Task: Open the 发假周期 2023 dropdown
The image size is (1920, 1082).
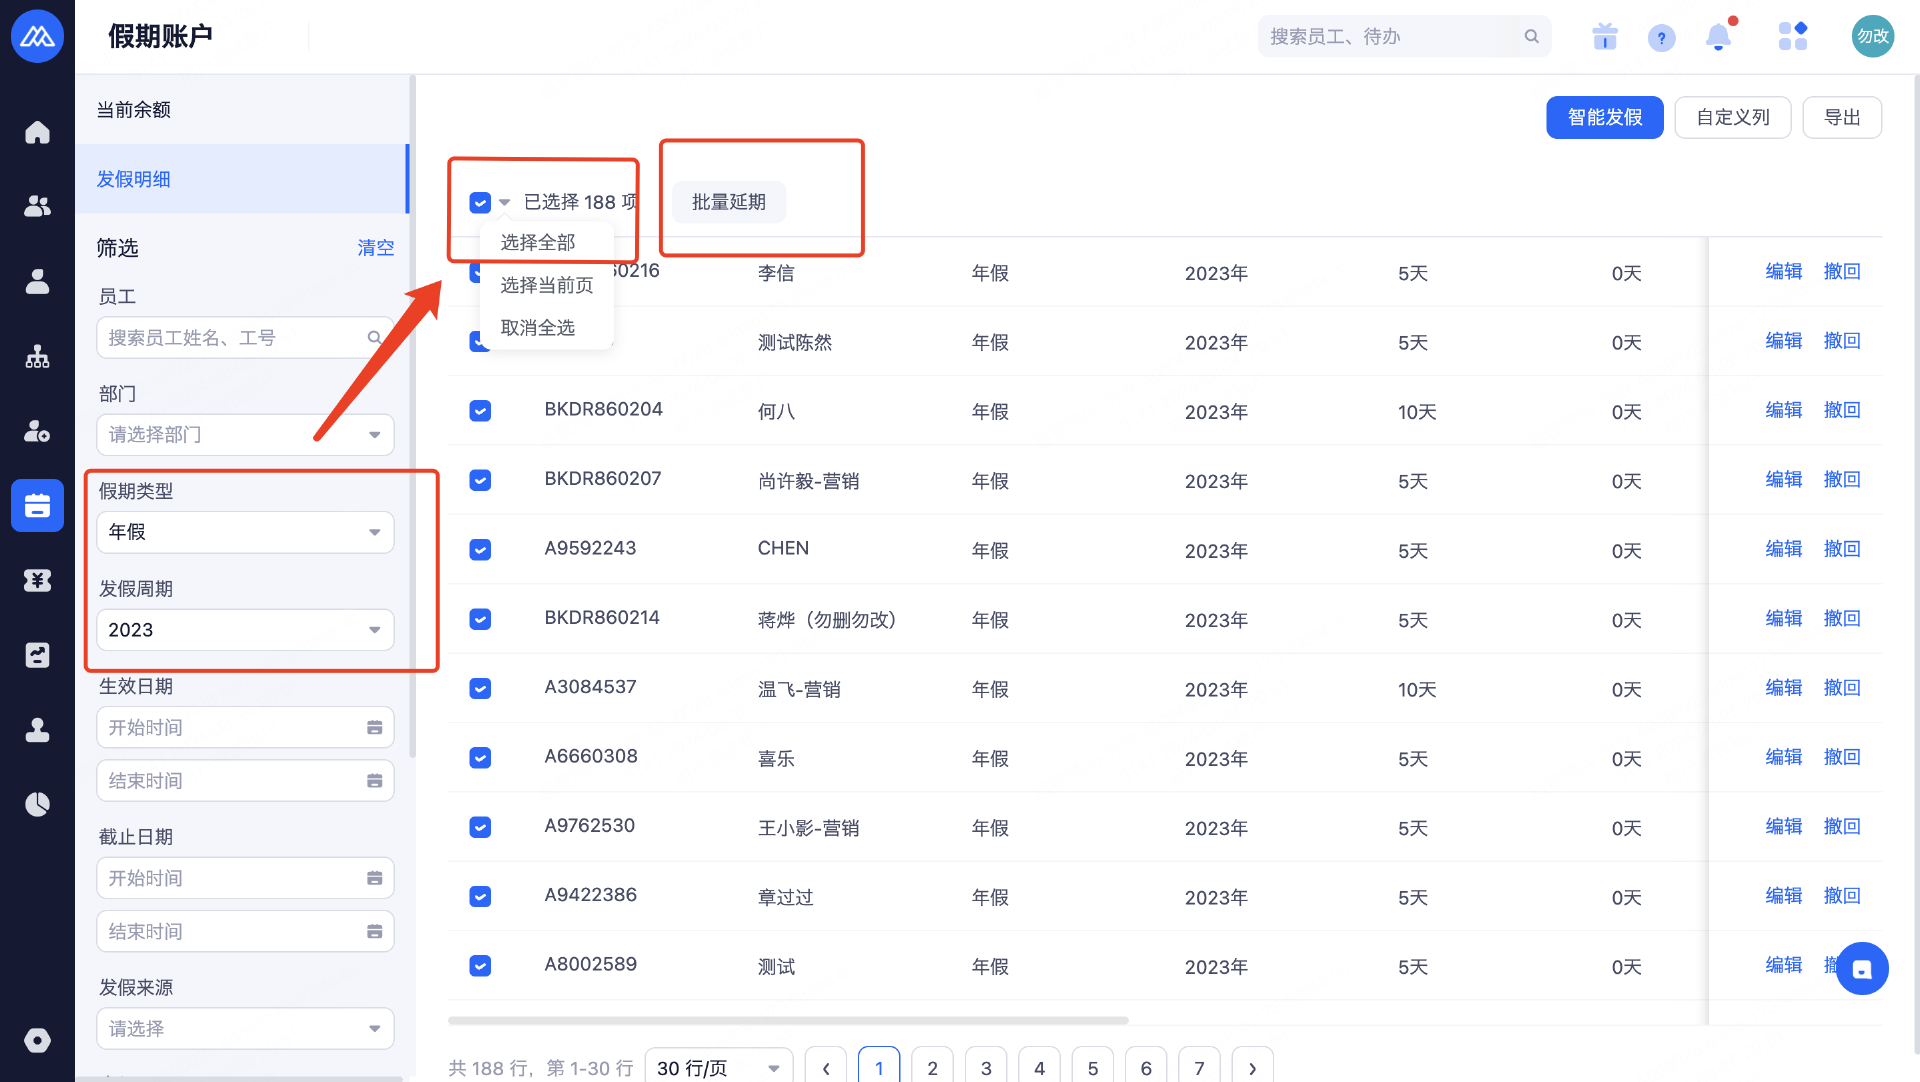Action: coord(245,630)
